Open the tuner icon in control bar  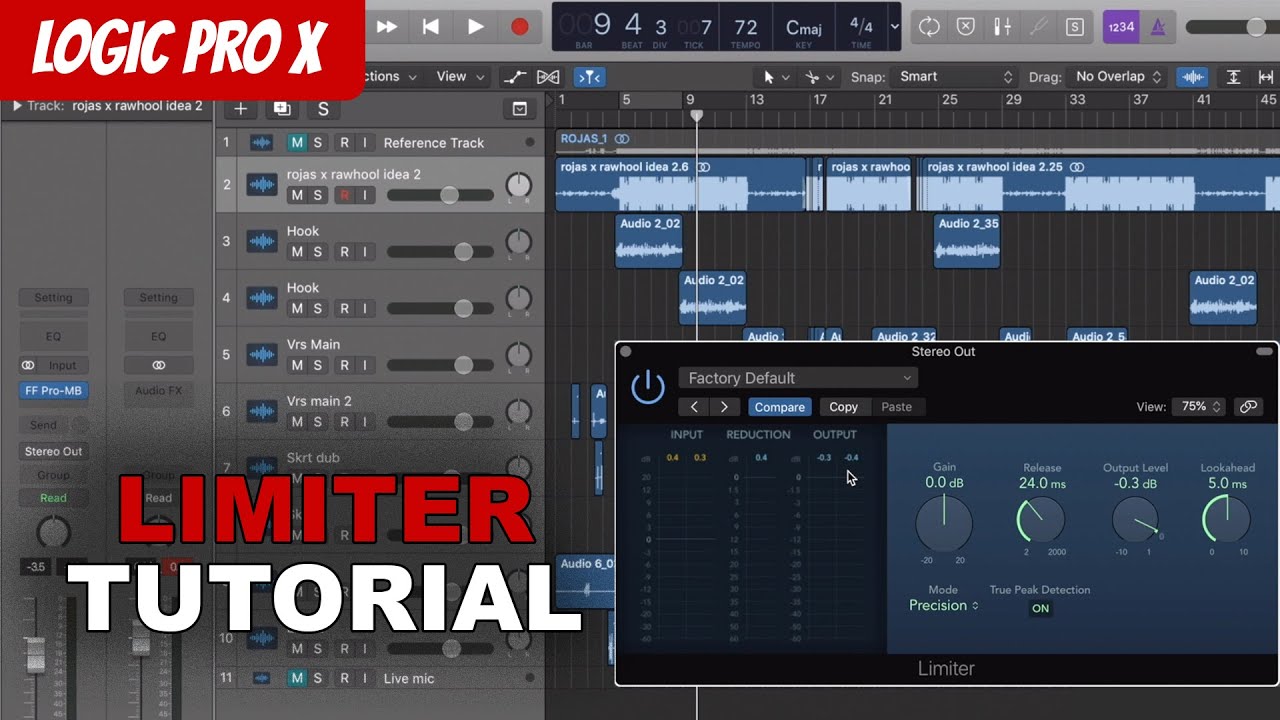1038,27
